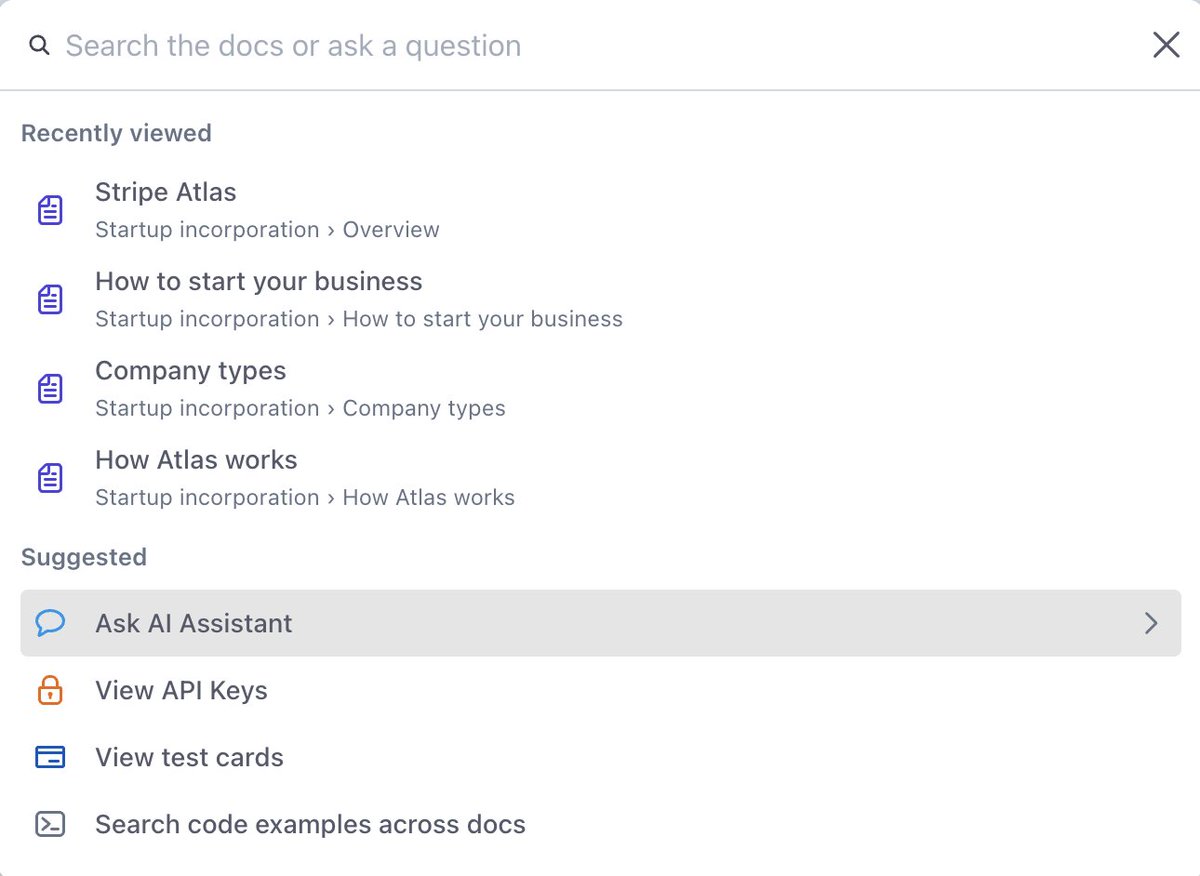Open the How Atlas works result title
Viewport: 1200px width, 876px height.
coord(196,460)
